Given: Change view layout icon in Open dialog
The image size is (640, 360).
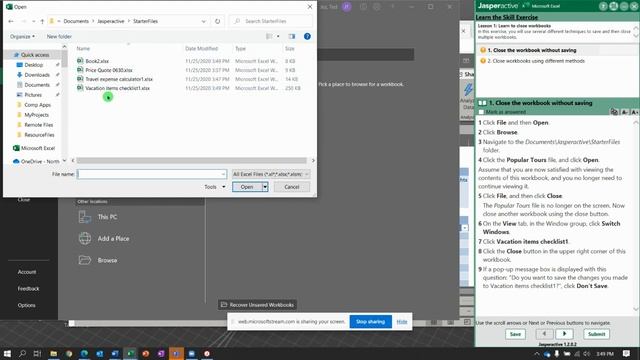Looking at the screenshot, I should coord(269,36).
